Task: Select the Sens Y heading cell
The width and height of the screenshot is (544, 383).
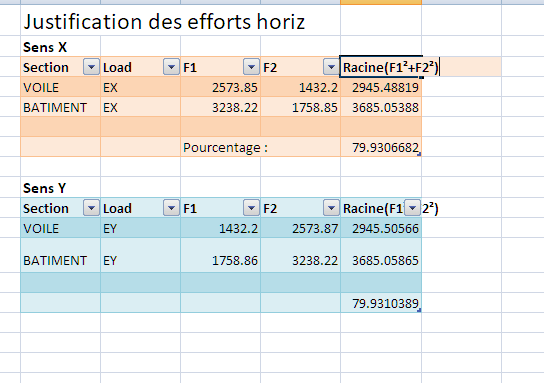Action: click(x=60, y=188)
